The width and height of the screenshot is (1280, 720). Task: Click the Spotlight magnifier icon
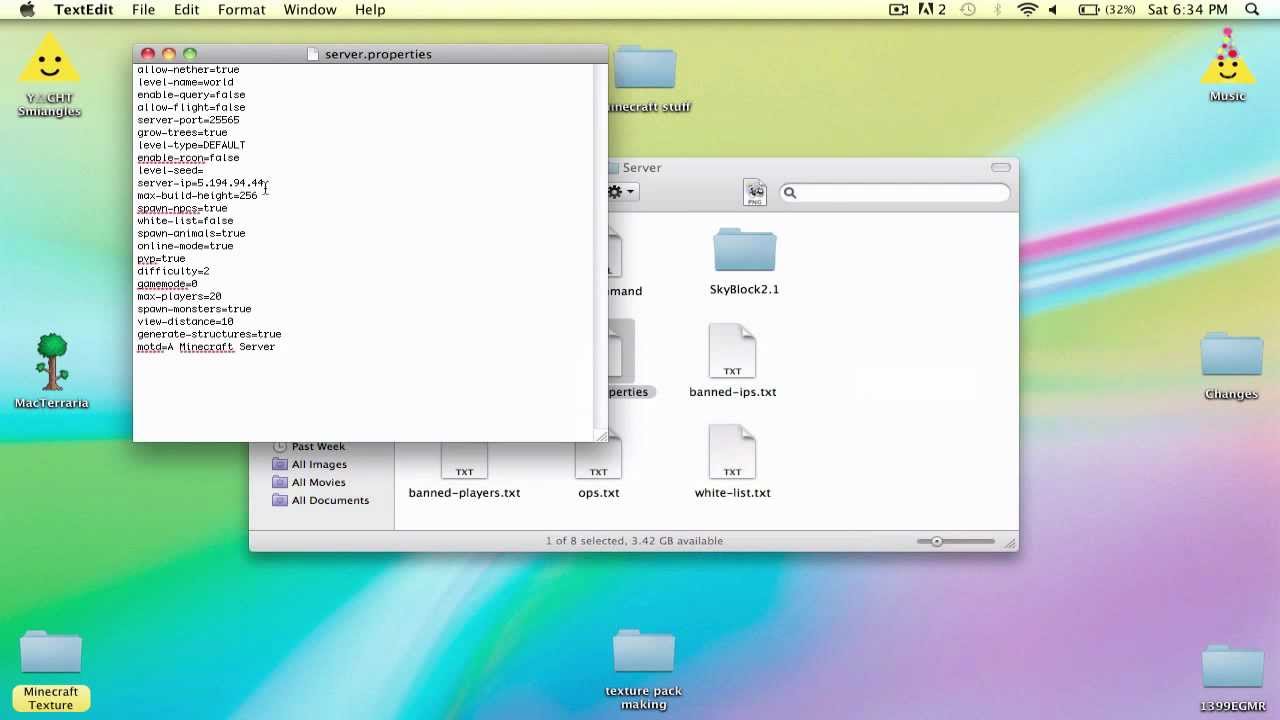pyautogui.click(x=1252, y=10)
